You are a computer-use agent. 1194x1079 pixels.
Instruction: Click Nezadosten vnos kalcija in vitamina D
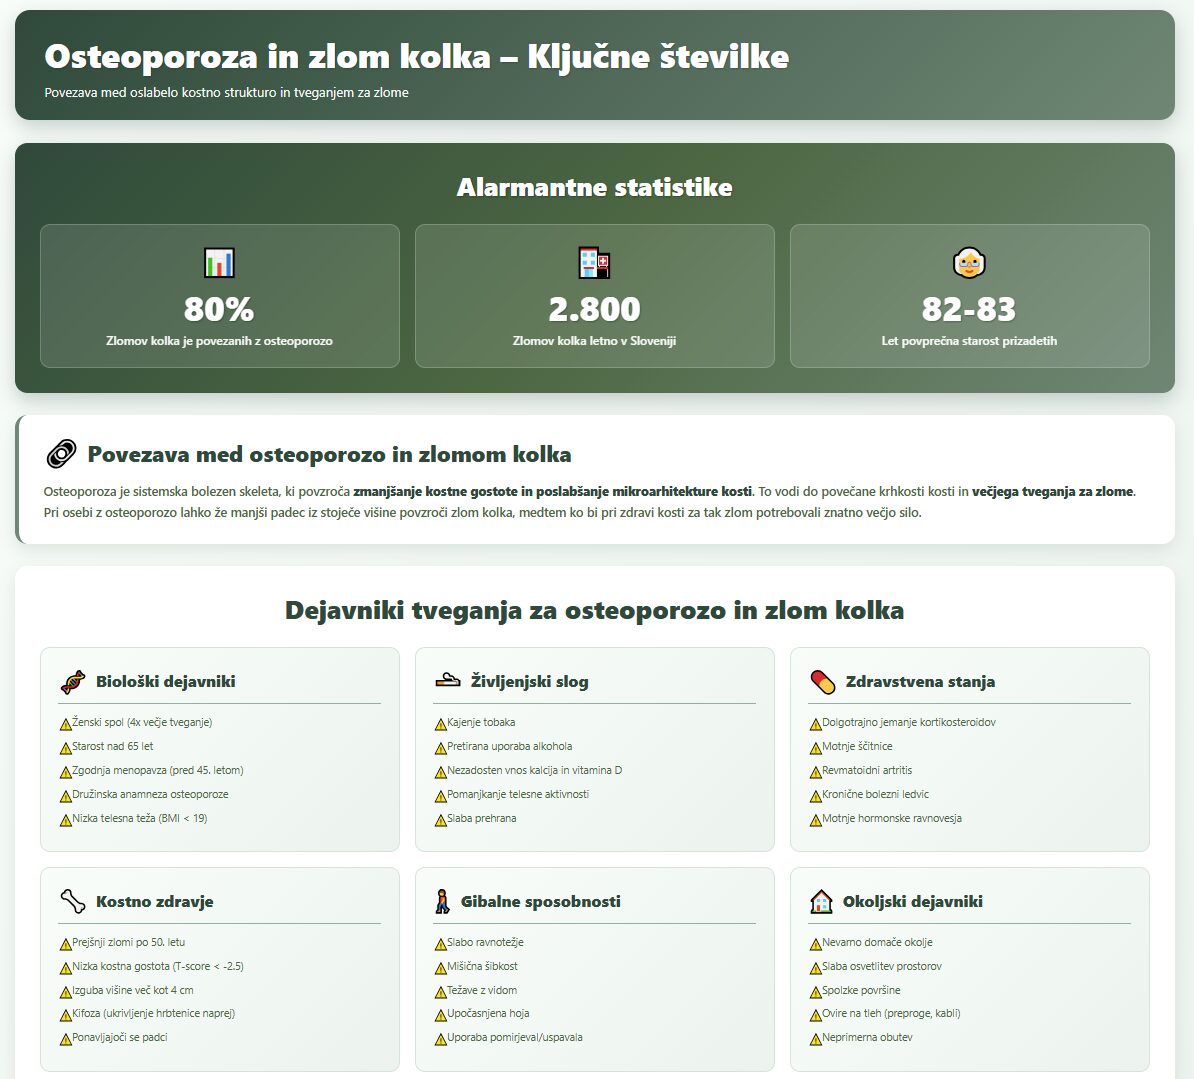pyautogui.click(x=535, y=771)
